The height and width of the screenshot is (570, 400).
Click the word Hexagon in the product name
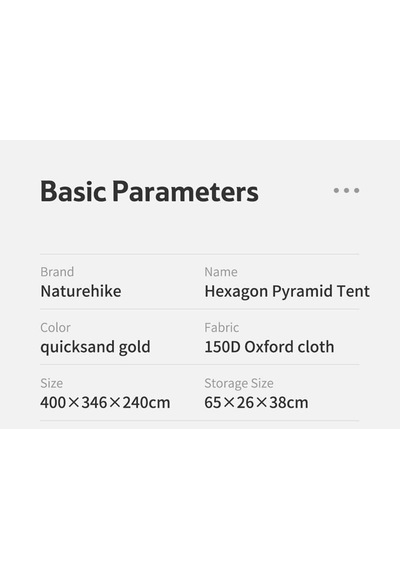point(236,292)
